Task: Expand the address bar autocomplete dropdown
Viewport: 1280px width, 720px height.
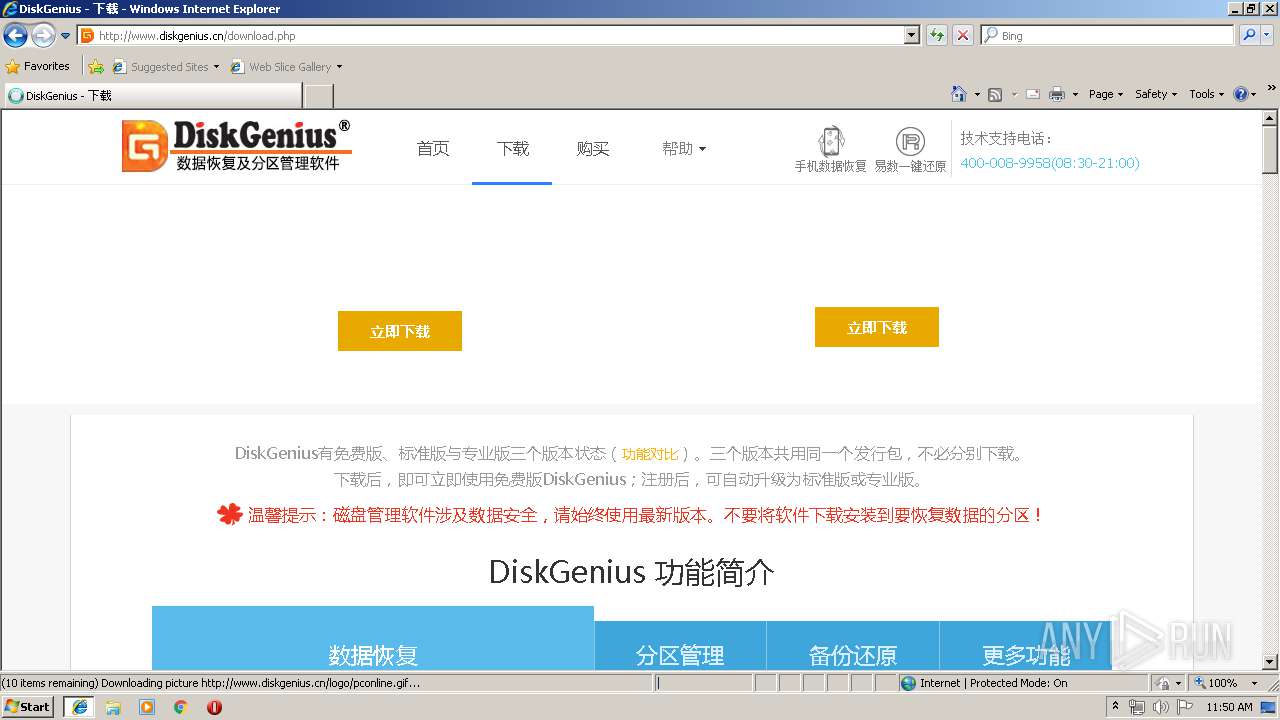Action: point(912,35)
